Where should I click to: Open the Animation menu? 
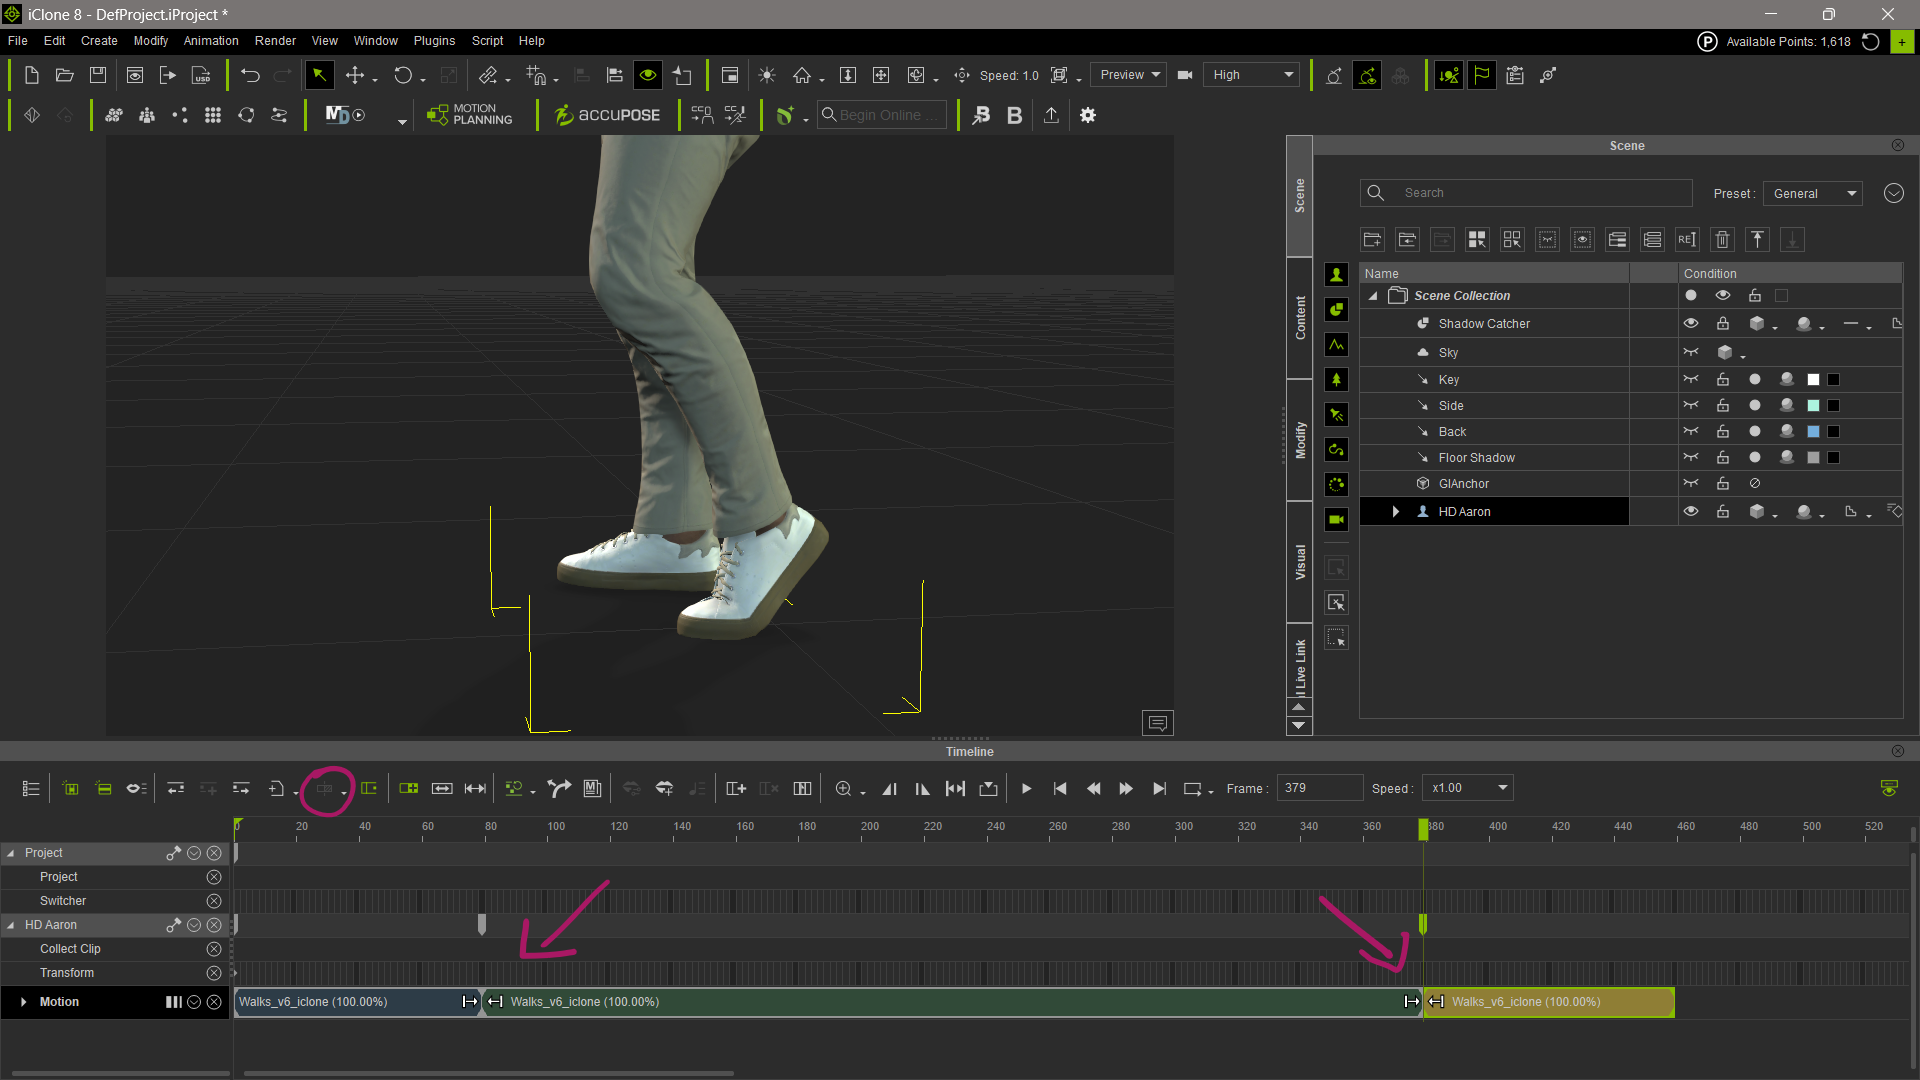[x=211, y=41]
